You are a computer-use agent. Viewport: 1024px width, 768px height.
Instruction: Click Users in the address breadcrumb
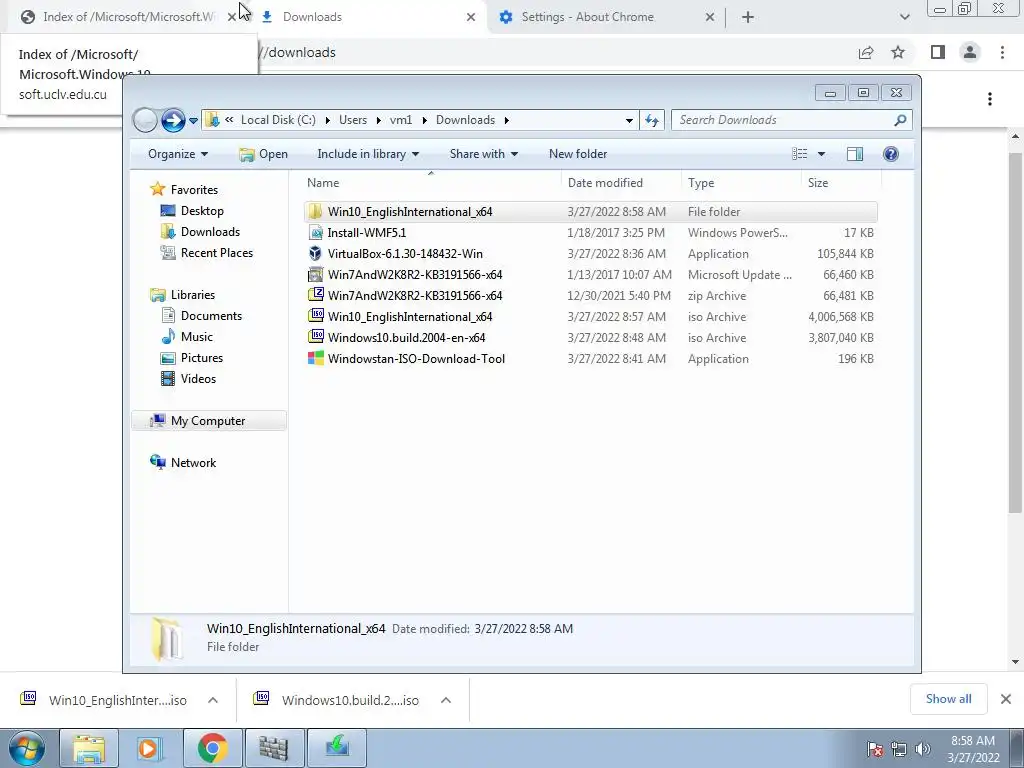(353, 120)
